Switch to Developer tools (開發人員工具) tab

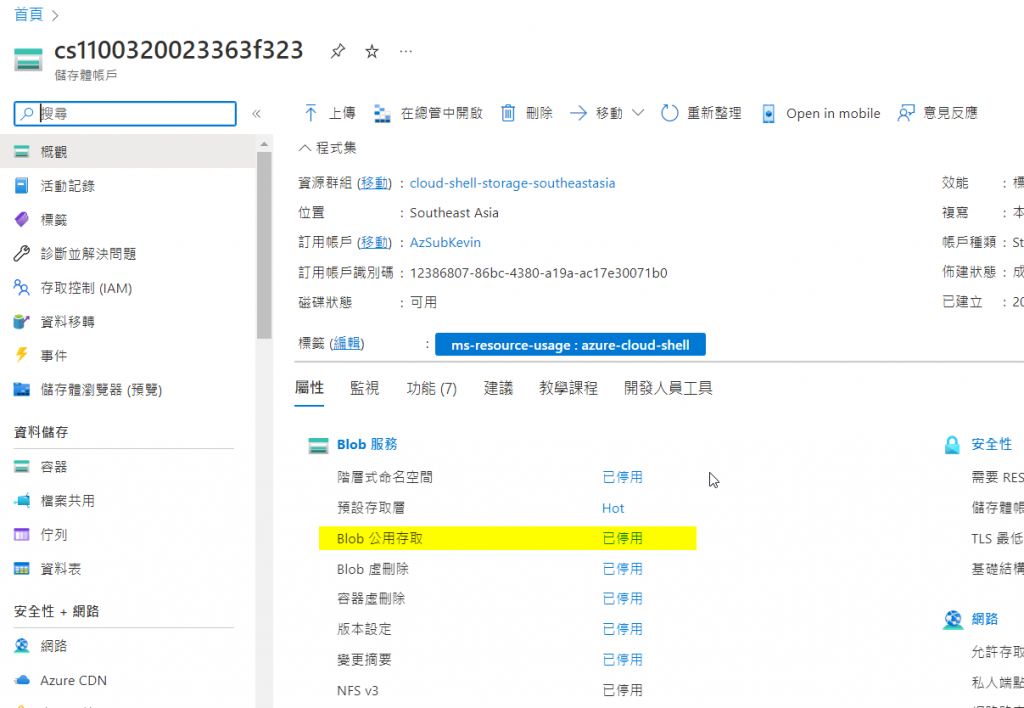click(668, 389)
